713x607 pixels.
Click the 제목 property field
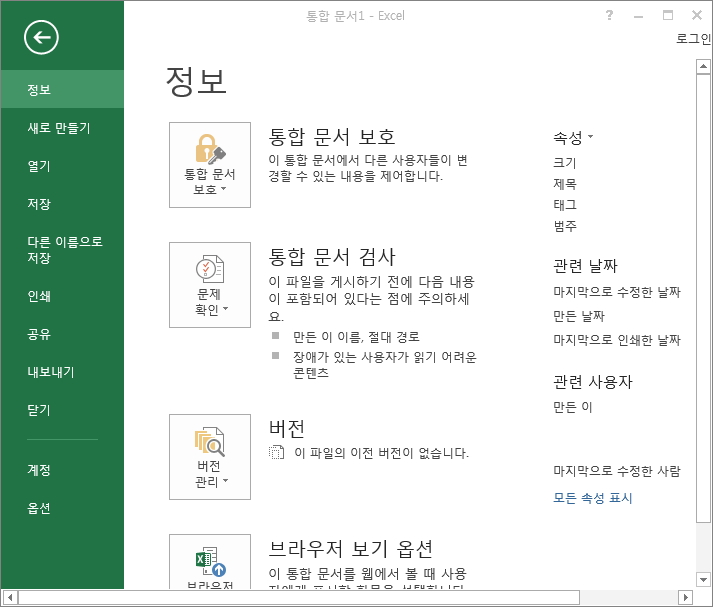(x=565, y=184)
